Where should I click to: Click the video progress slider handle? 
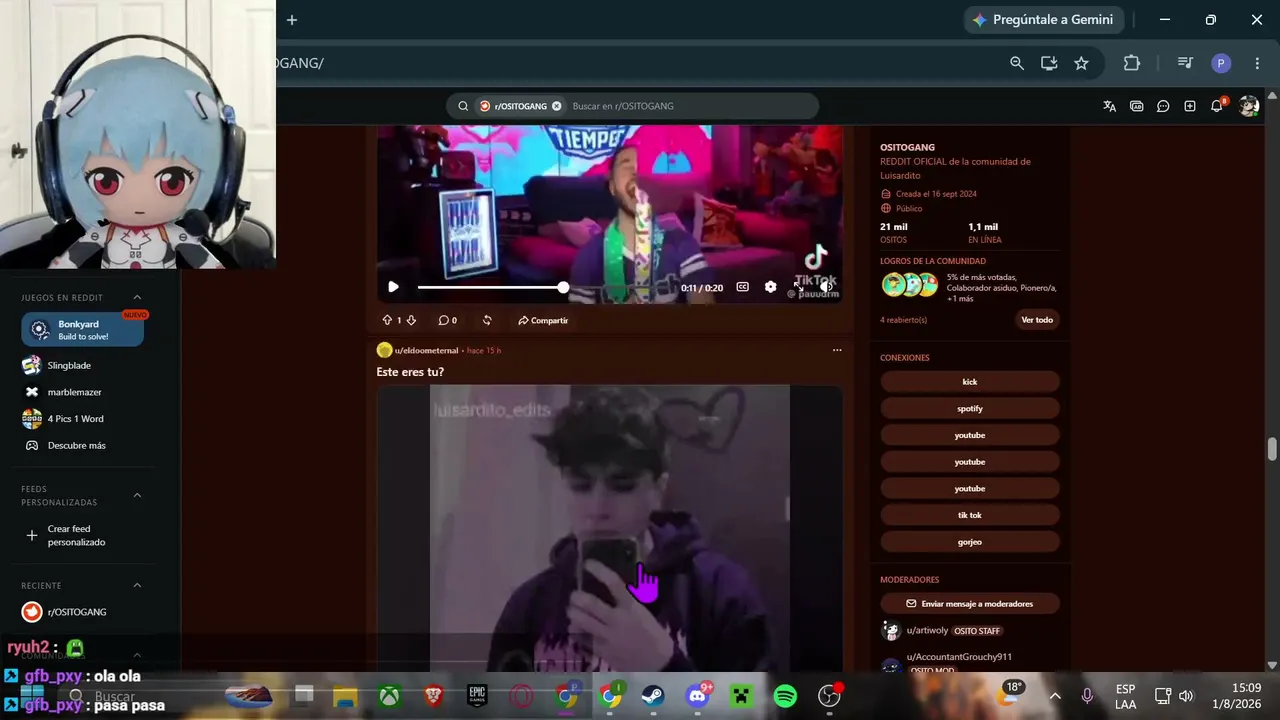[x=563, y=287]
